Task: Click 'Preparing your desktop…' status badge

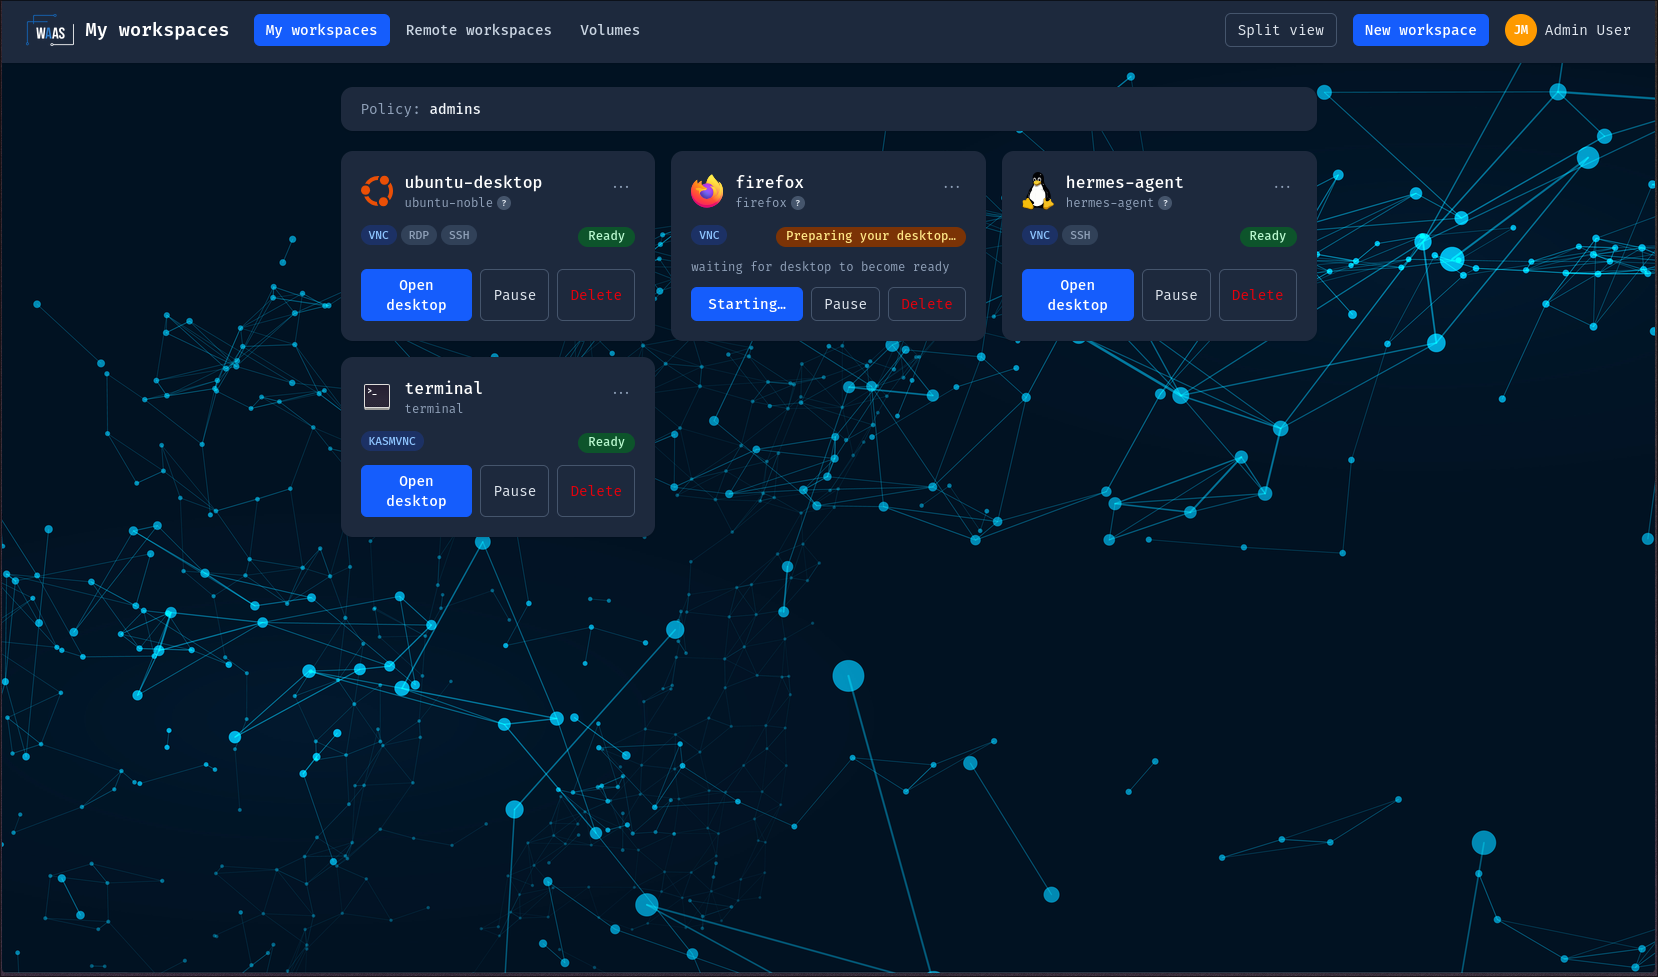Action: tap(871, 236)
